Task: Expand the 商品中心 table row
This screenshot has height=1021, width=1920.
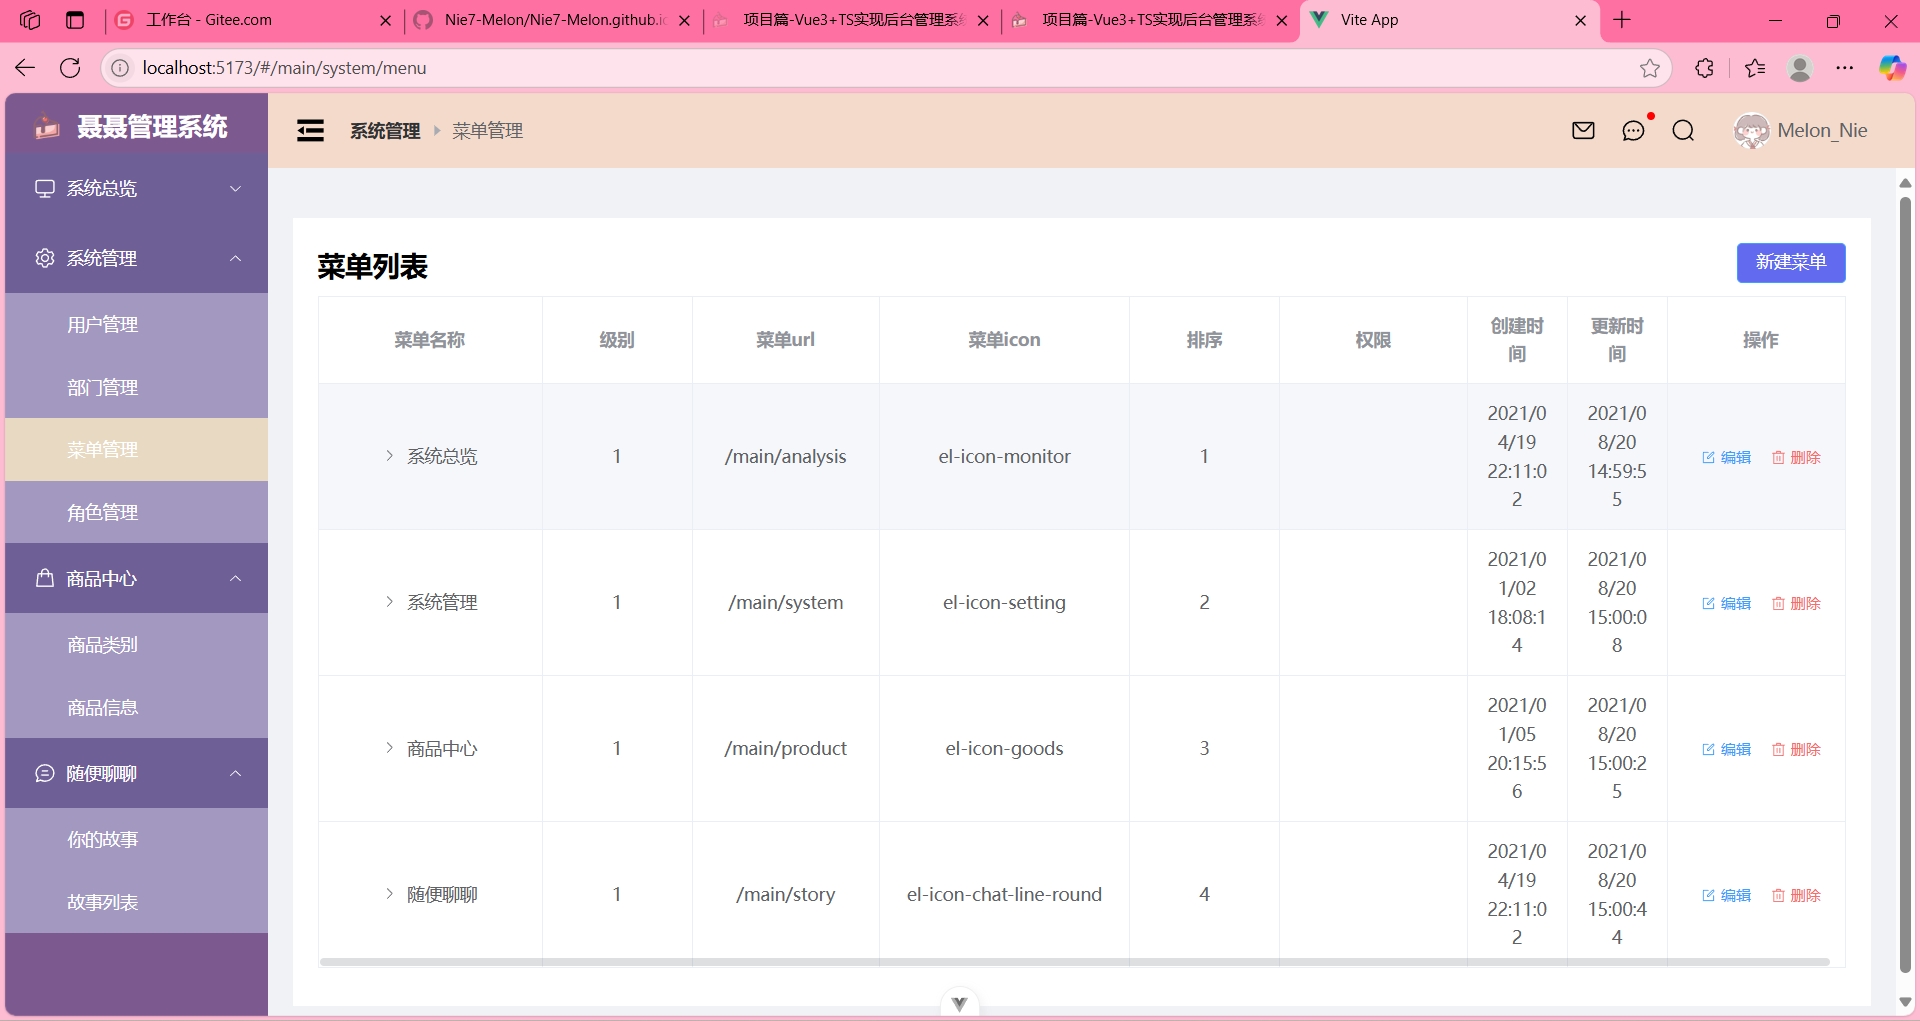Action: 389,748
